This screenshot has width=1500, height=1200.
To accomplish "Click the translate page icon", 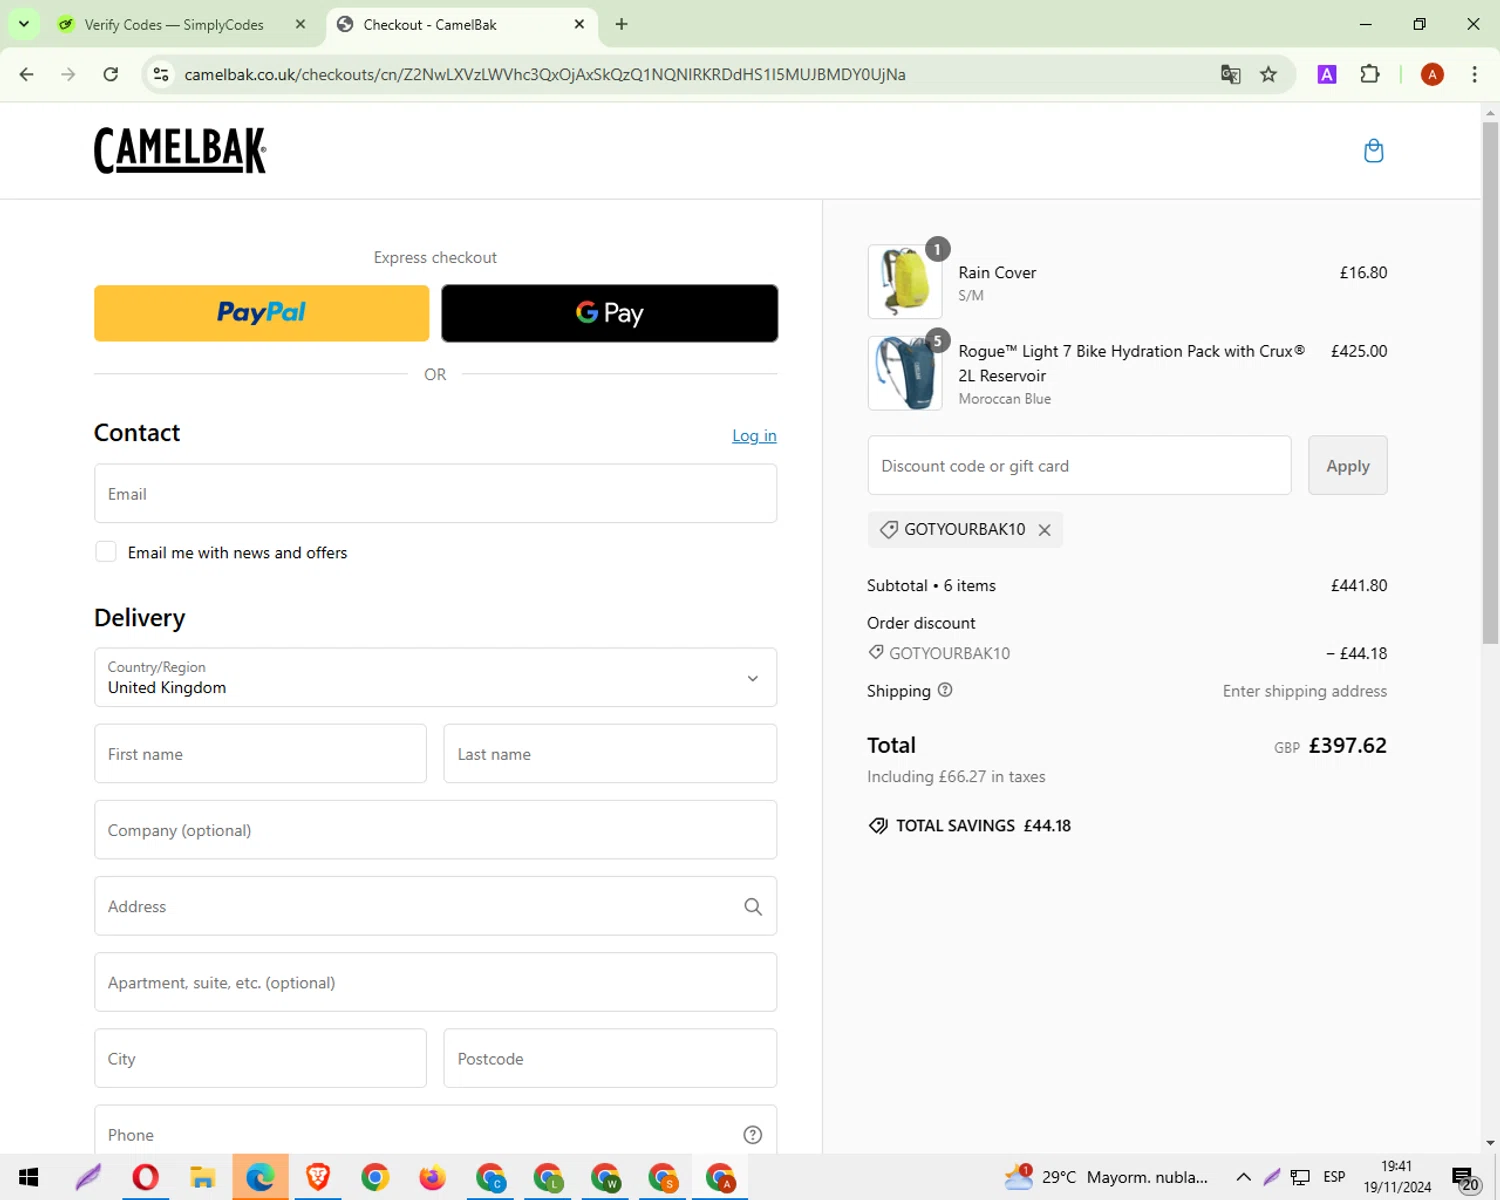I will 1230,74.
